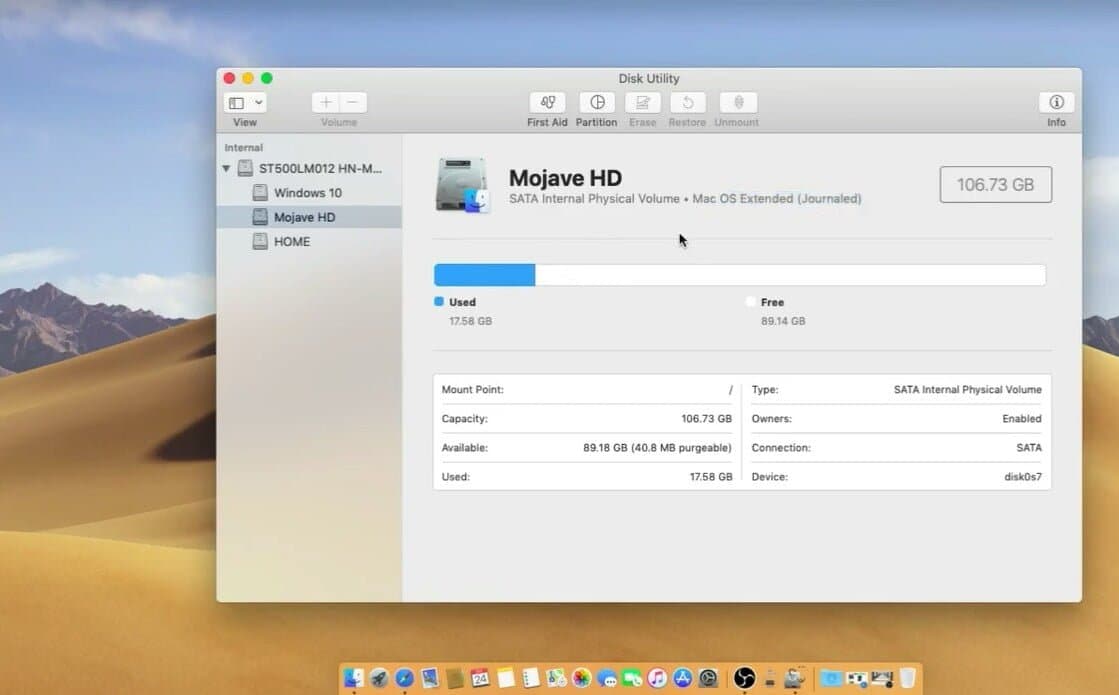Screen dimensions: 1119x695
Task: Open the Partition tool
Action: (596, 102)
